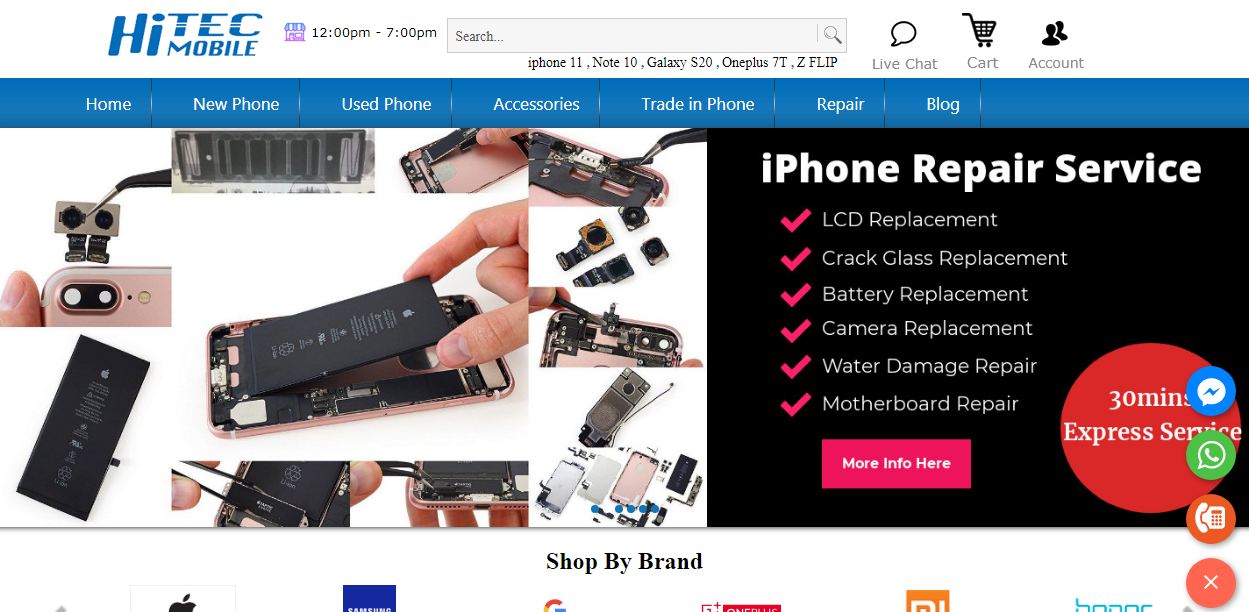
Task: Select the Apple brand logo
Action: [x=182, y=600]
